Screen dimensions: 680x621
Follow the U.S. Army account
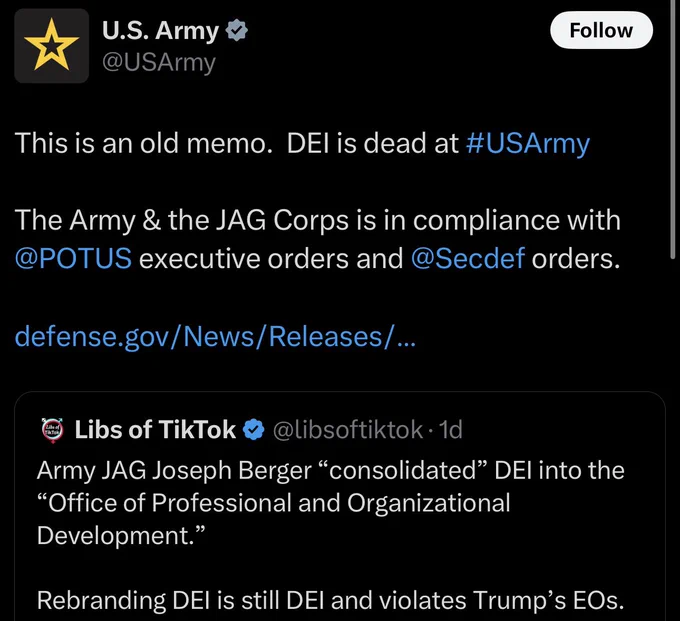pyautogui.click(x=601, y=30)
